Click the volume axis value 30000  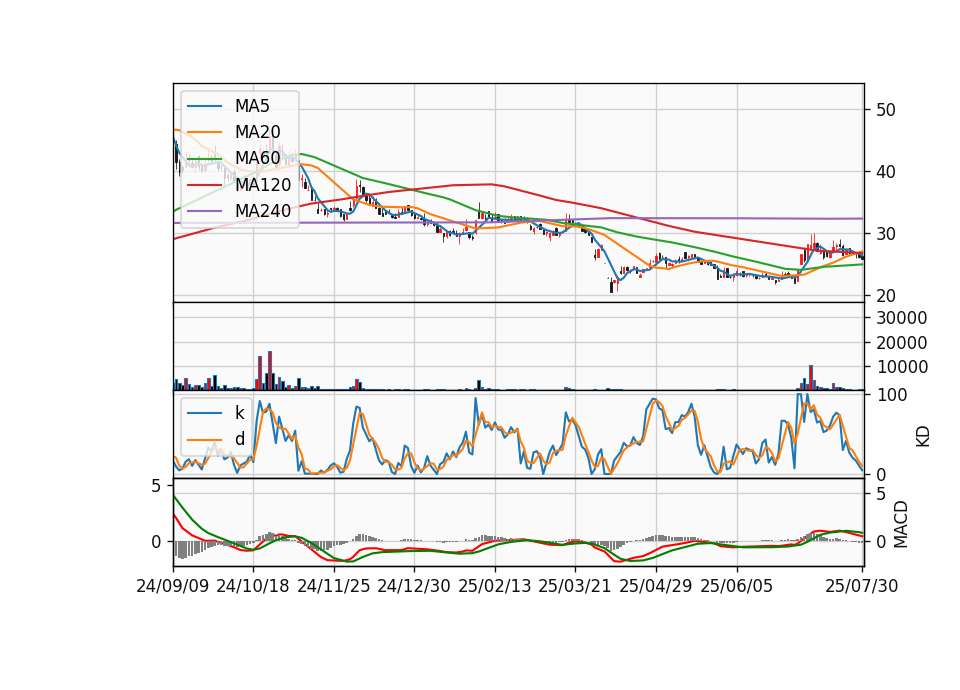point(902,318)
